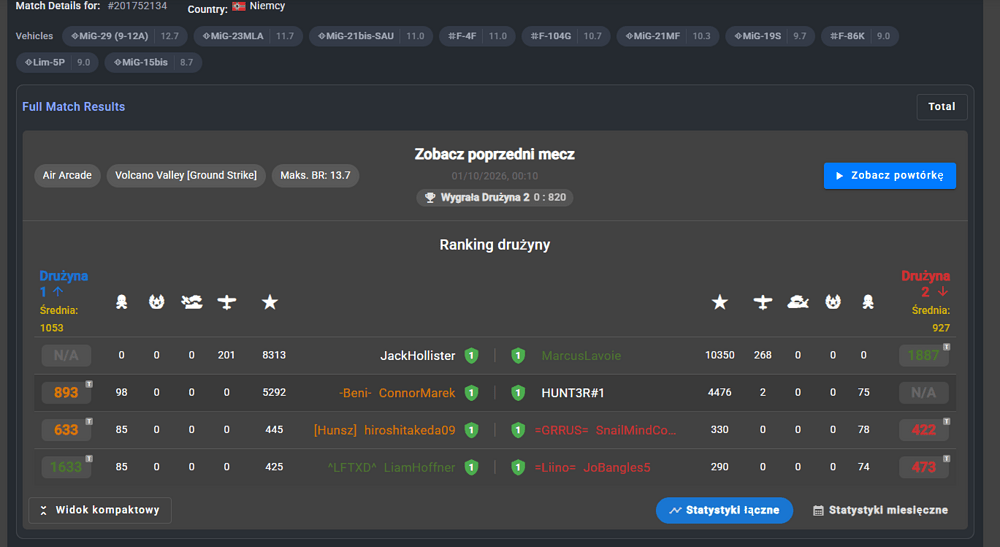Toggle Widok kompaktowy compact view
This screenshot has width=1000, height=547.
pos(100,511)
